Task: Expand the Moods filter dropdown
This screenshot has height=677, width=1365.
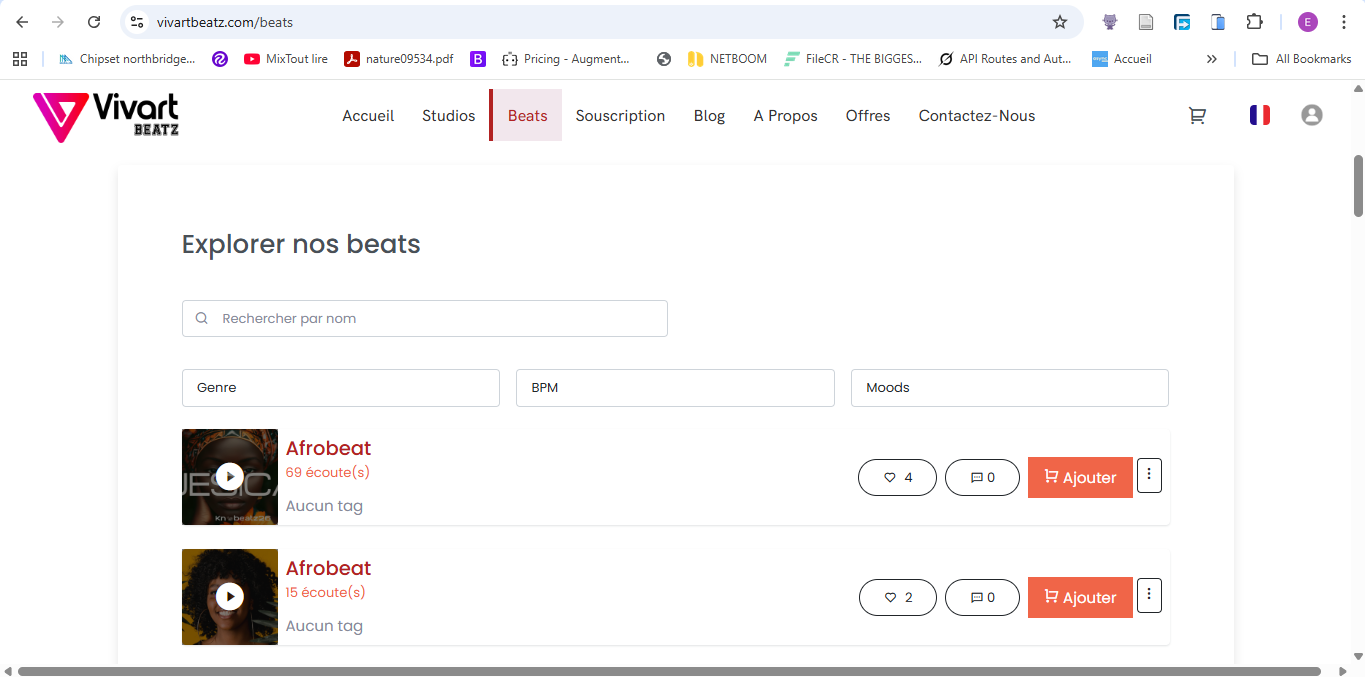Action: (x=1009, y=388)
